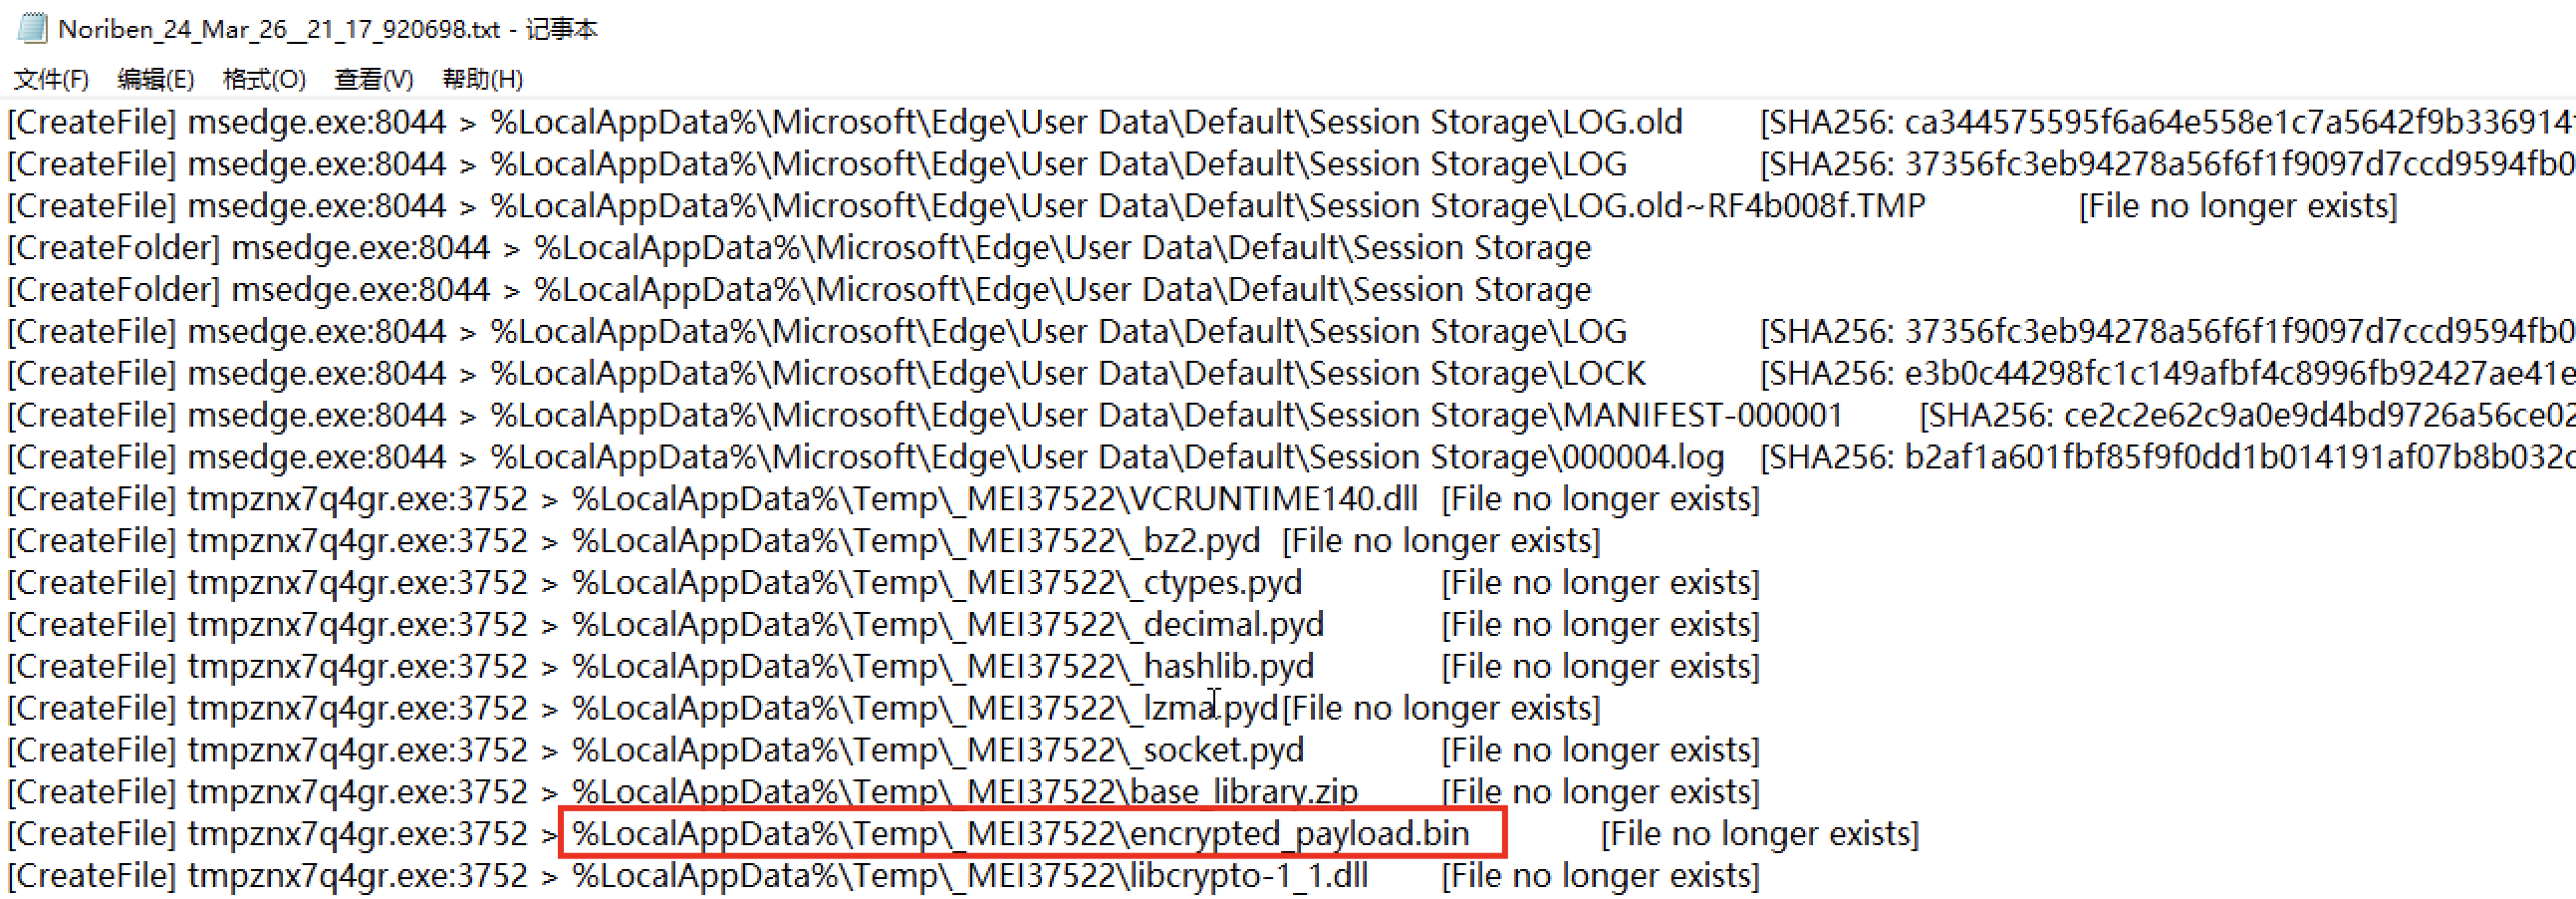Place cursor on libcrypto-1_1.dll file name

[x=1248, y=876]
